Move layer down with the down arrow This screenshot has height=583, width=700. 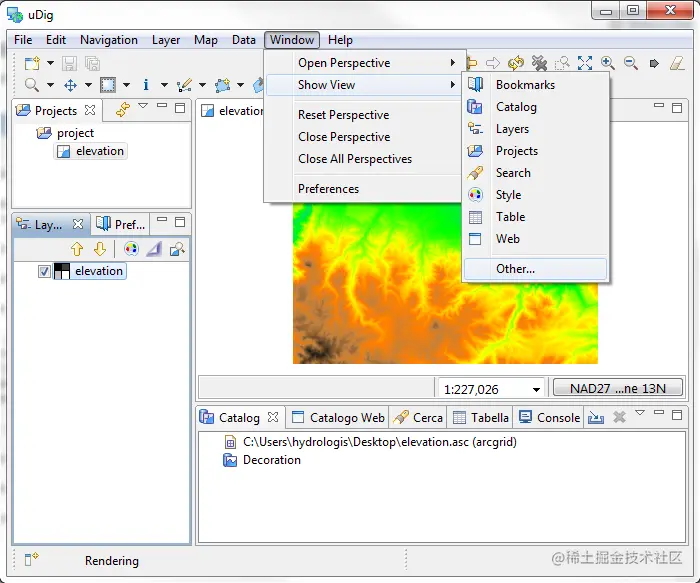(x=100, y=249)
